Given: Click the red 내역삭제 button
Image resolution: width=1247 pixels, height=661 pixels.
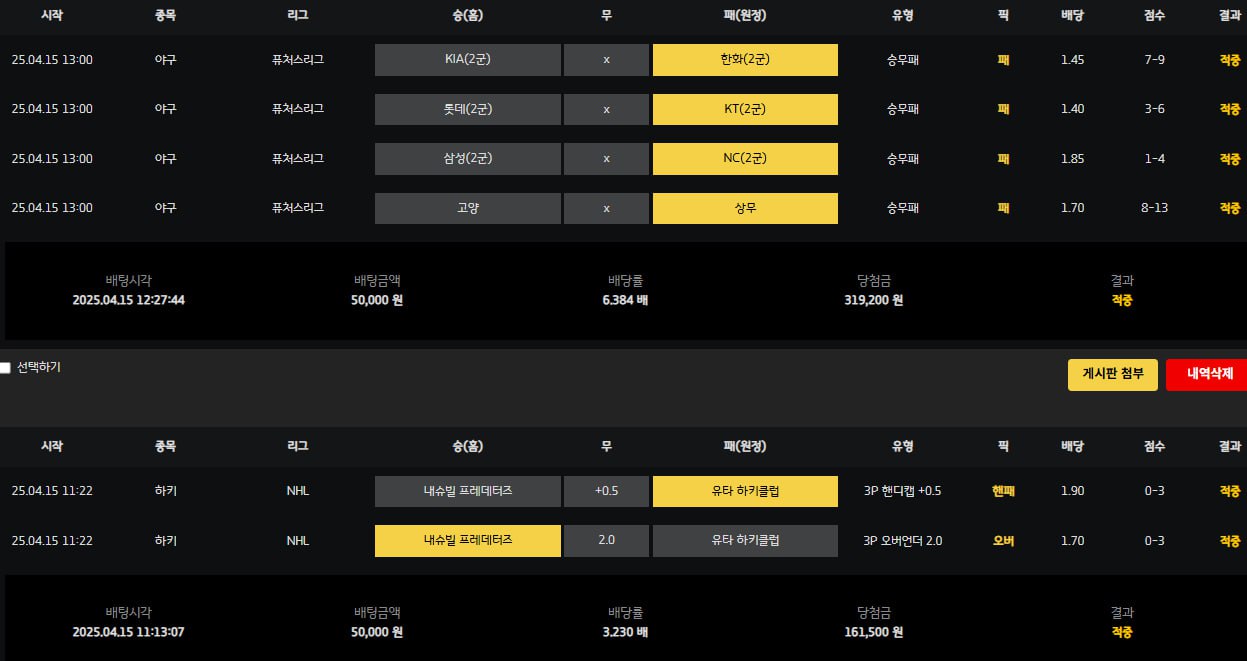Looking at the screenshot, I should [x=1206, y=374].
